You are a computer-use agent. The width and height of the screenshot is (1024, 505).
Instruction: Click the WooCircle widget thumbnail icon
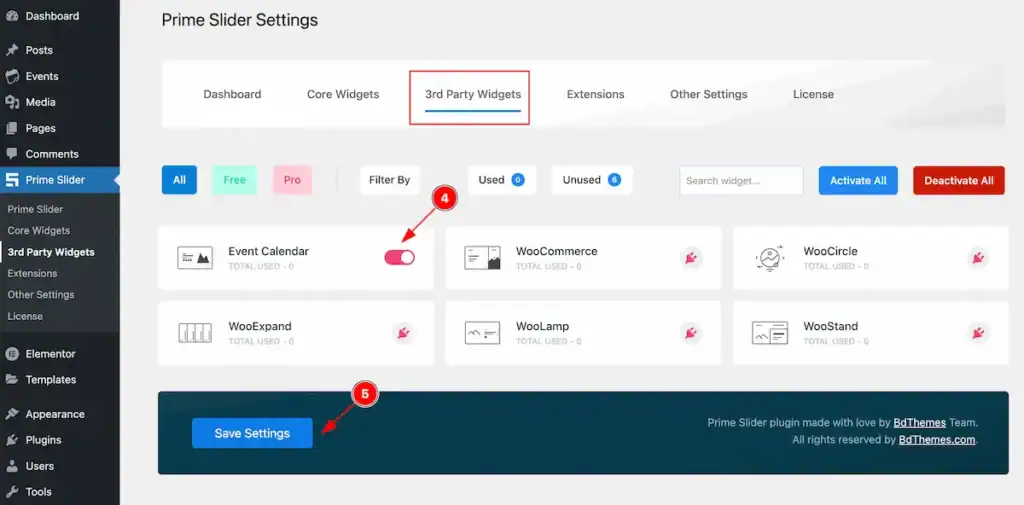[x=769, y=258]
